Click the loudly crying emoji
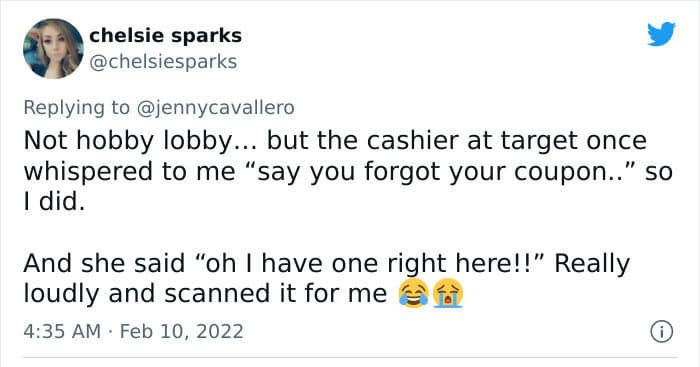The image size is (700, 367). coord(448,294)
